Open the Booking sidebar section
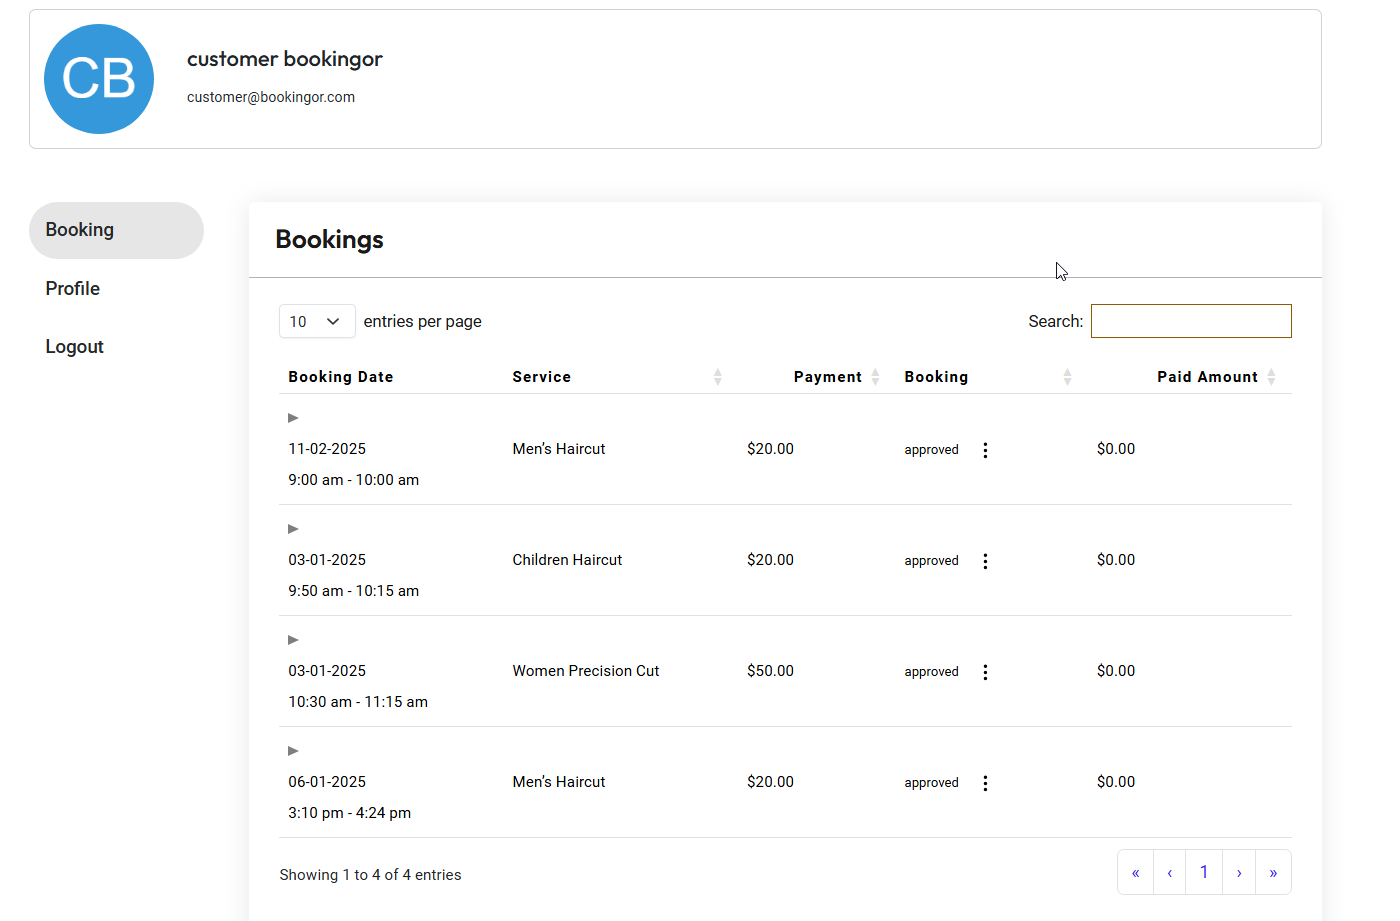The width and height of the screenshot is (1400, 921). [116, 230]
